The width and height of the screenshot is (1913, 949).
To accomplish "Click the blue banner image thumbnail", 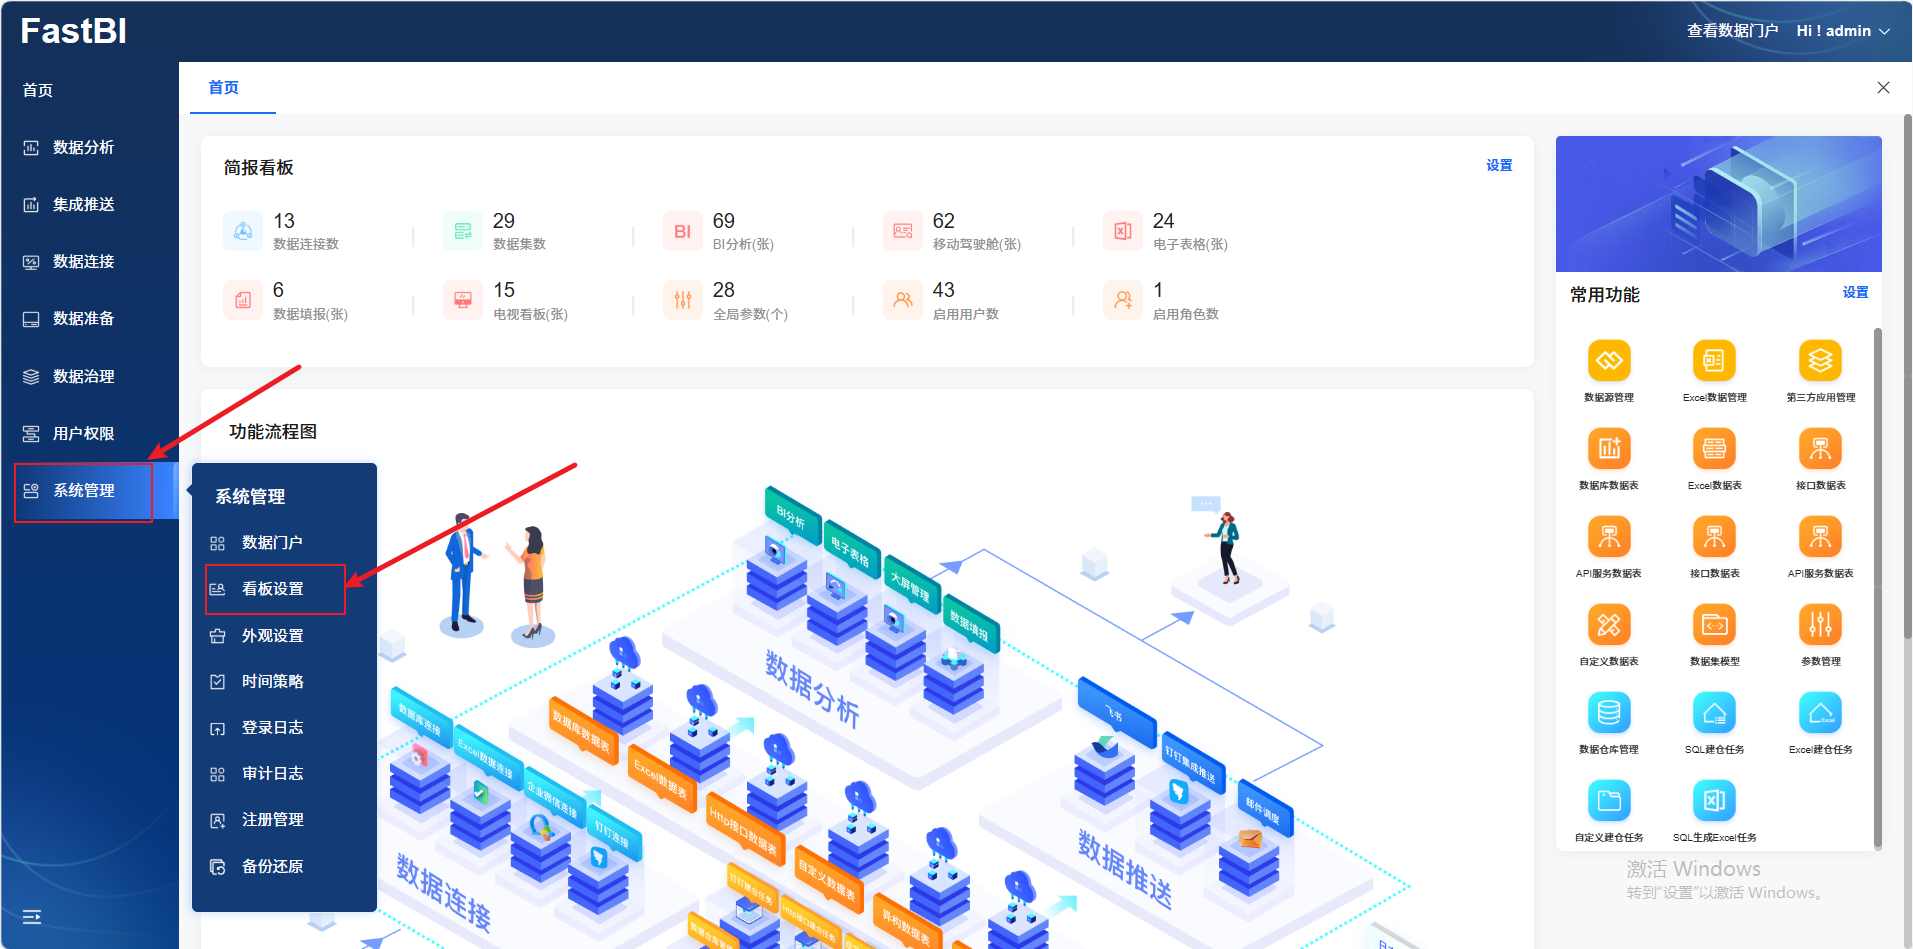I will (1718, 204).
